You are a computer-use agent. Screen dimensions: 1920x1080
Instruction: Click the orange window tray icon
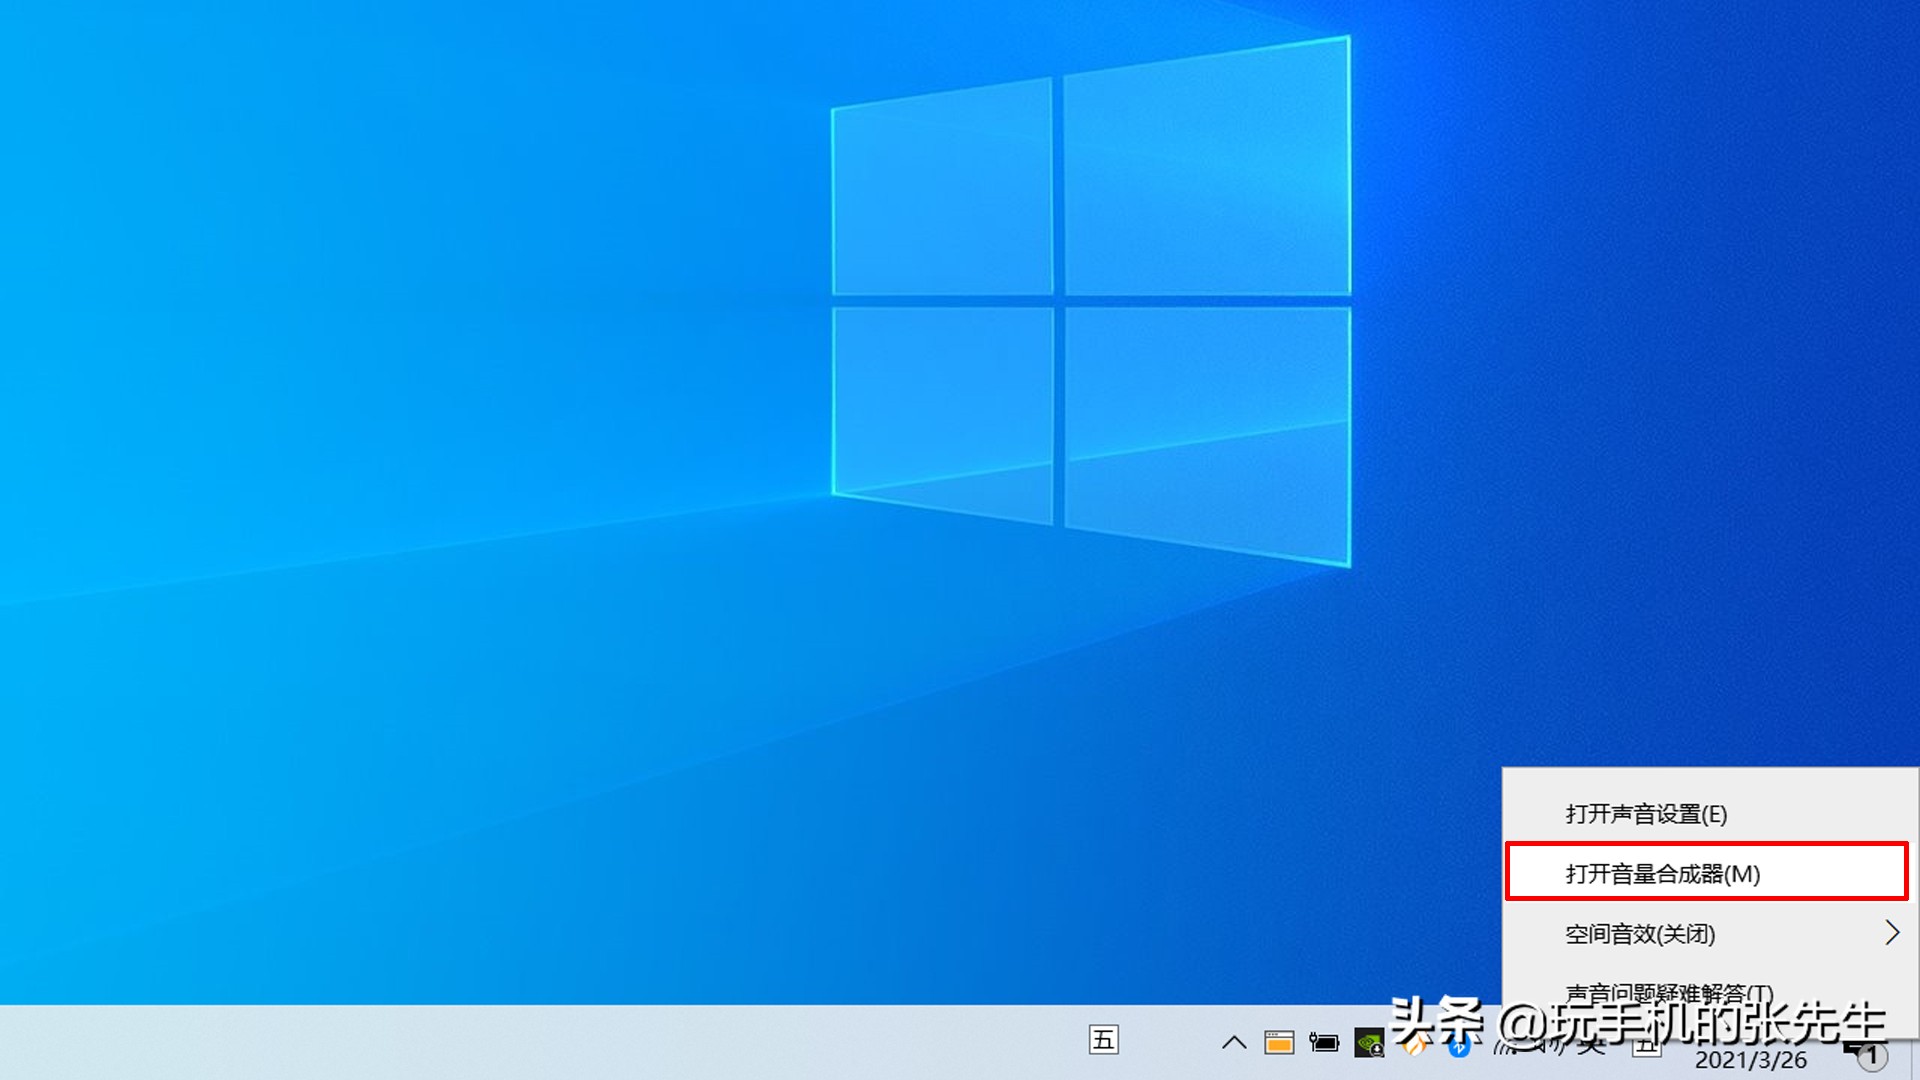1279,1043
